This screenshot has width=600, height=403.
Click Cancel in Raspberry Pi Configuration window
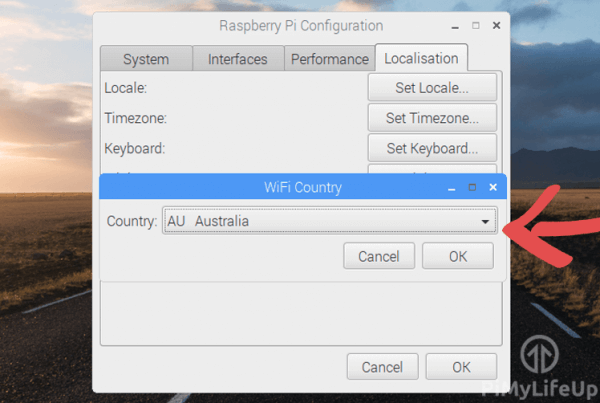[x=382, y=367]
